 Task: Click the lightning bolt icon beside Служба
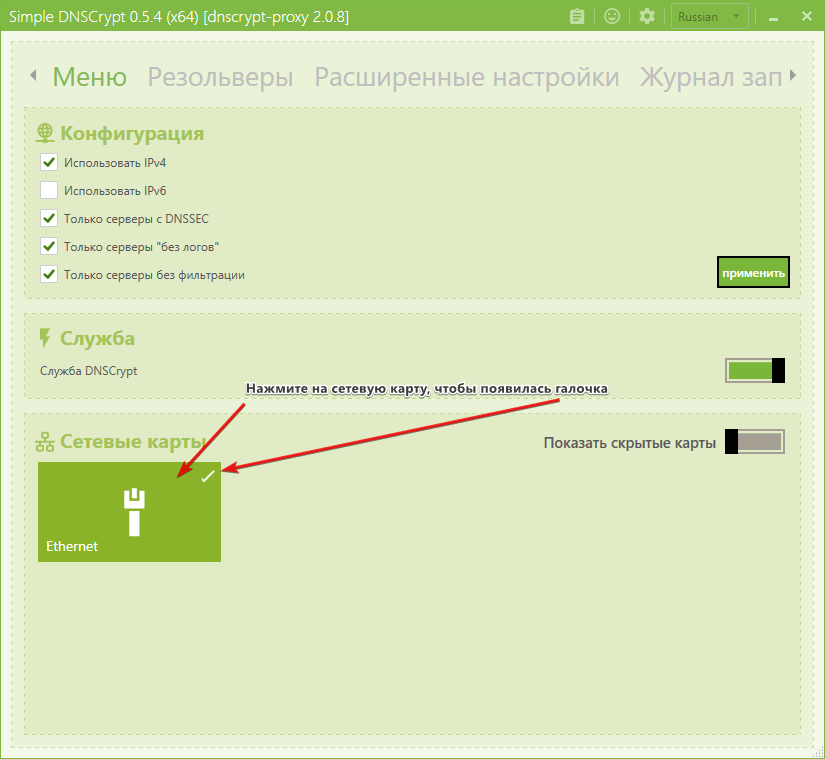pyautogui.click(x=44, y=339)
